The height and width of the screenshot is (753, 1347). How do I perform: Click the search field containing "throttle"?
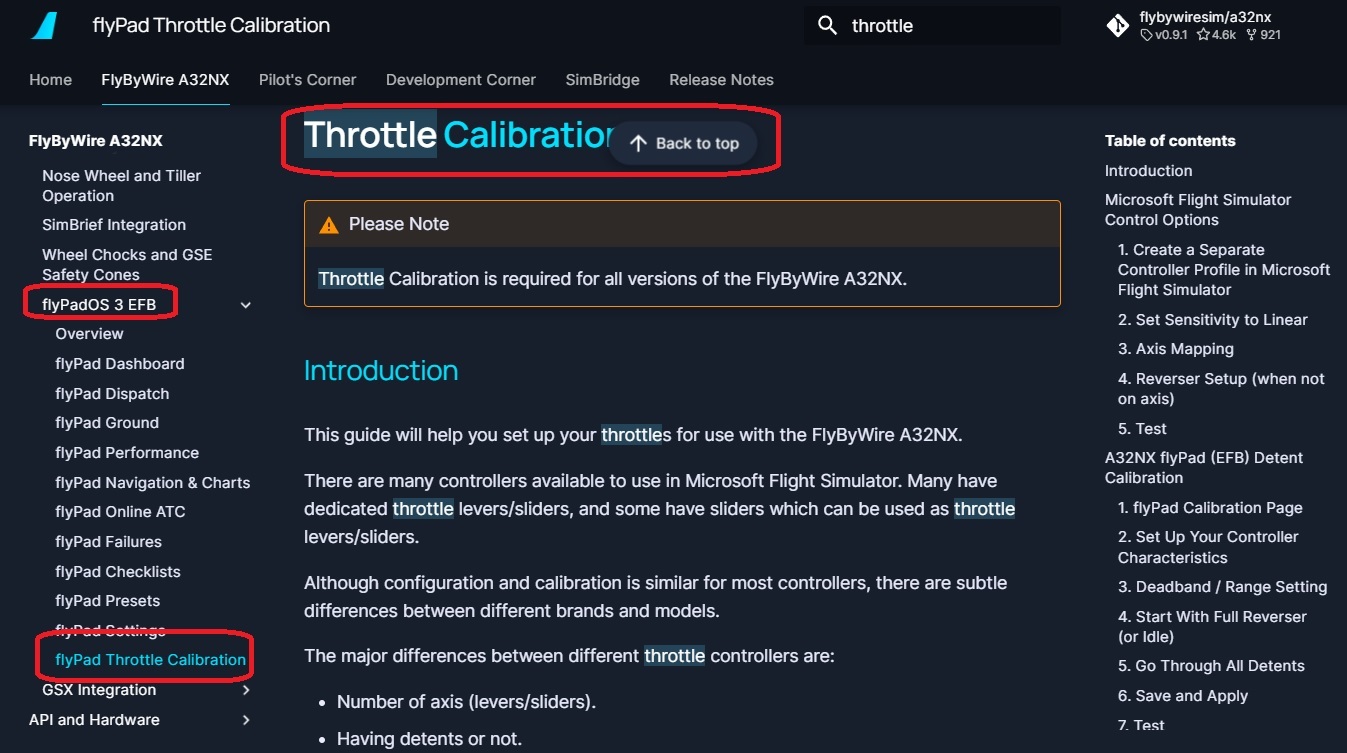point(940,26)
